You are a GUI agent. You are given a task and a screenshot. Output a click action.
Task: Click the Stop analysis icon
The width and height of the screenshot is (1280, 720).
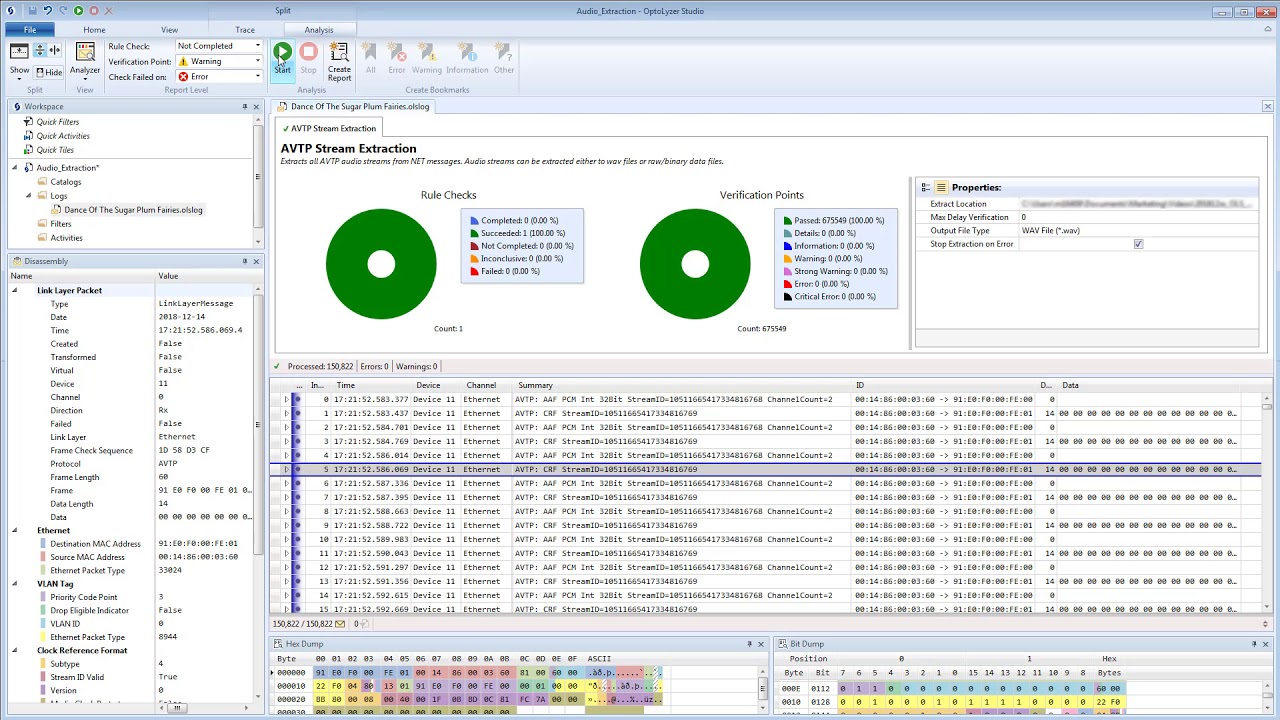(308, 57)
